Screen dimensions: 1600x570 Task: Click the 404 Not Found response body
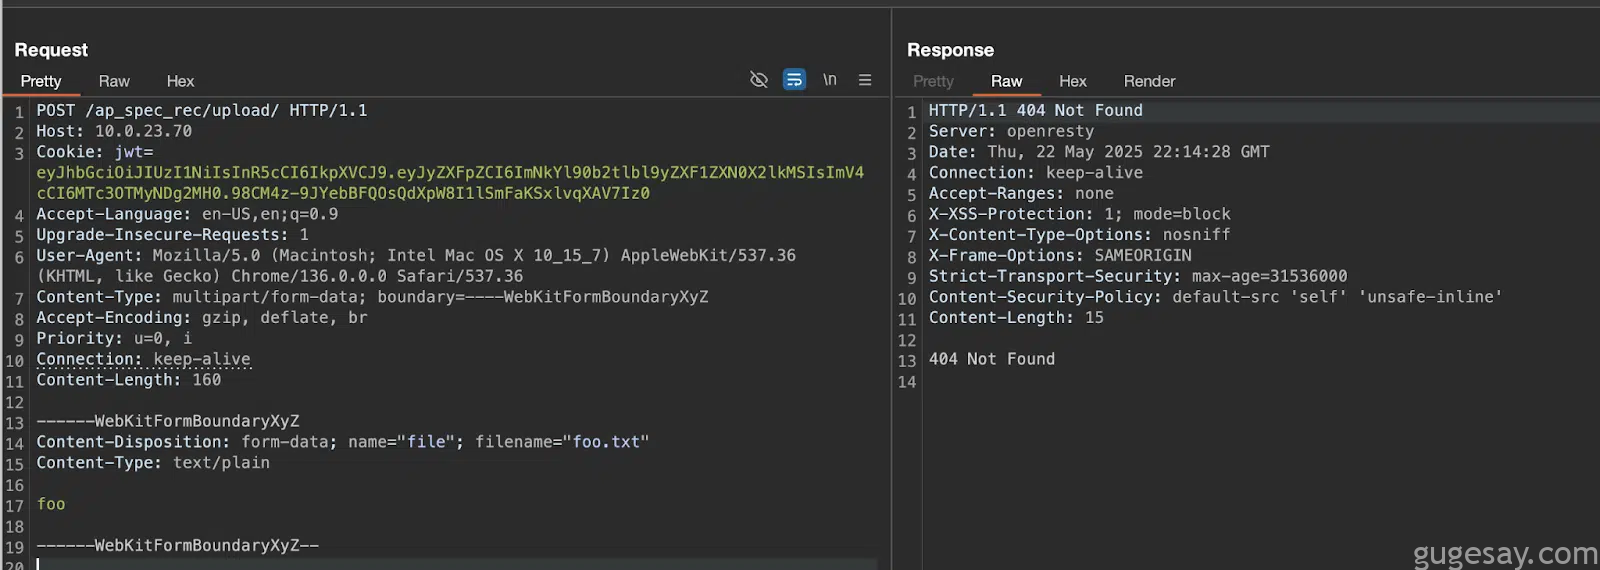(991, 359)
